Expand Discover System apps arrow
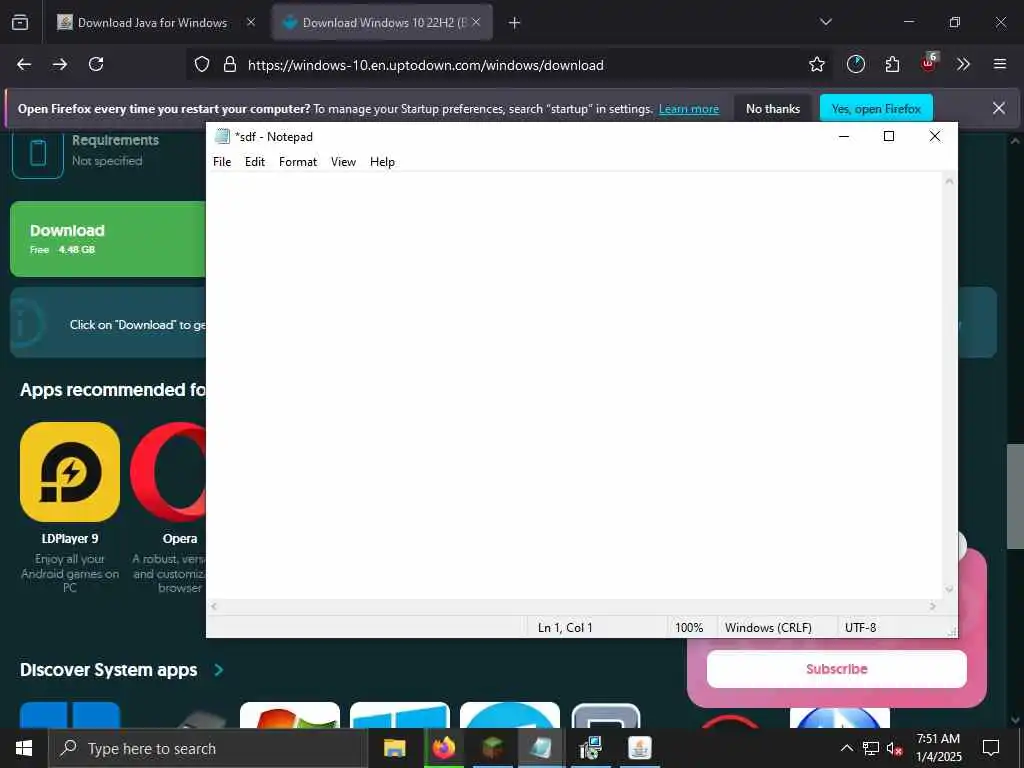Viewport: 1024px width, 768px height. coord(219,670)
